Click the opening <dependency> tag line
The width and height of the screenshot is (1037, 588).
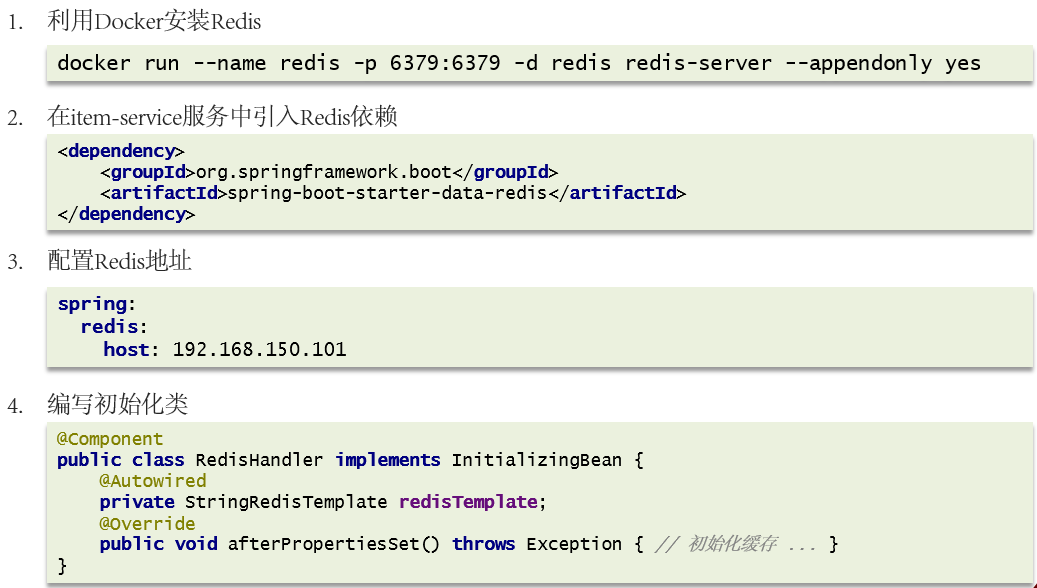coord(121,151)
